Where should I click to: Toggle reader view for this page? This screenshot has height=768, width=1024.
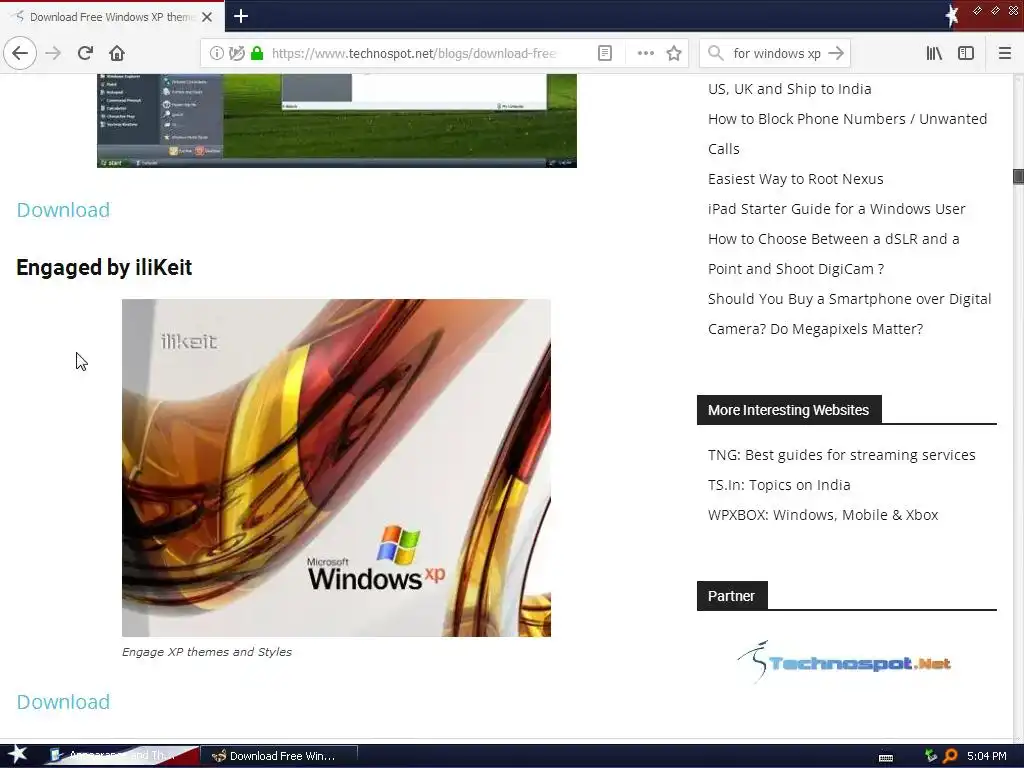605,54
